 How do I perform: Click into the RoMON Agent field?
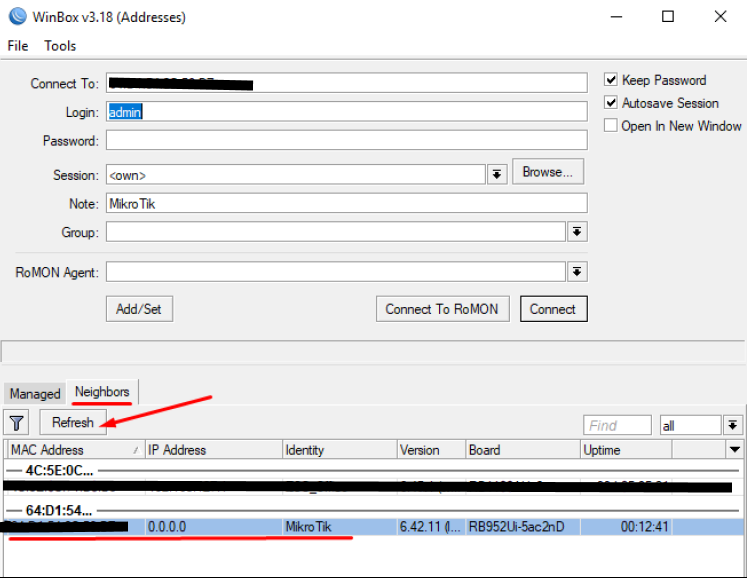336,272
